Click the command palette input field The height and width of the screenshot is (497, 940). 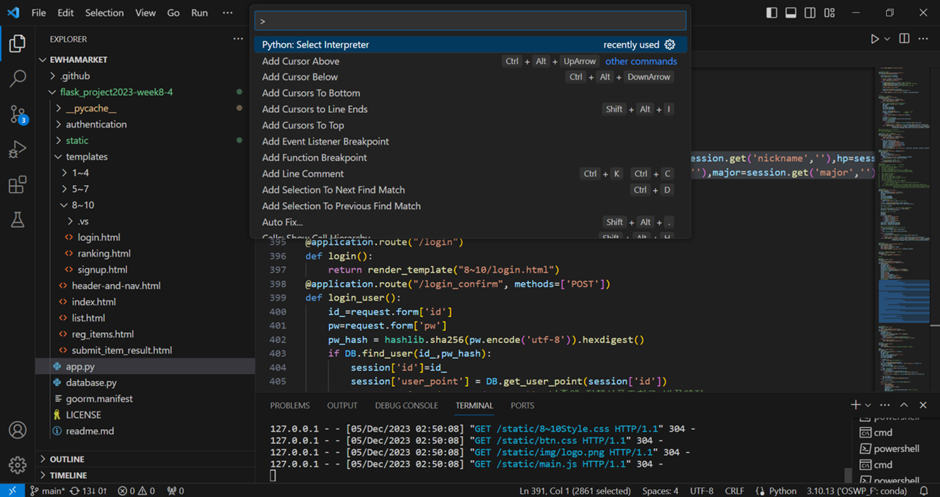[x=469, y=21]
